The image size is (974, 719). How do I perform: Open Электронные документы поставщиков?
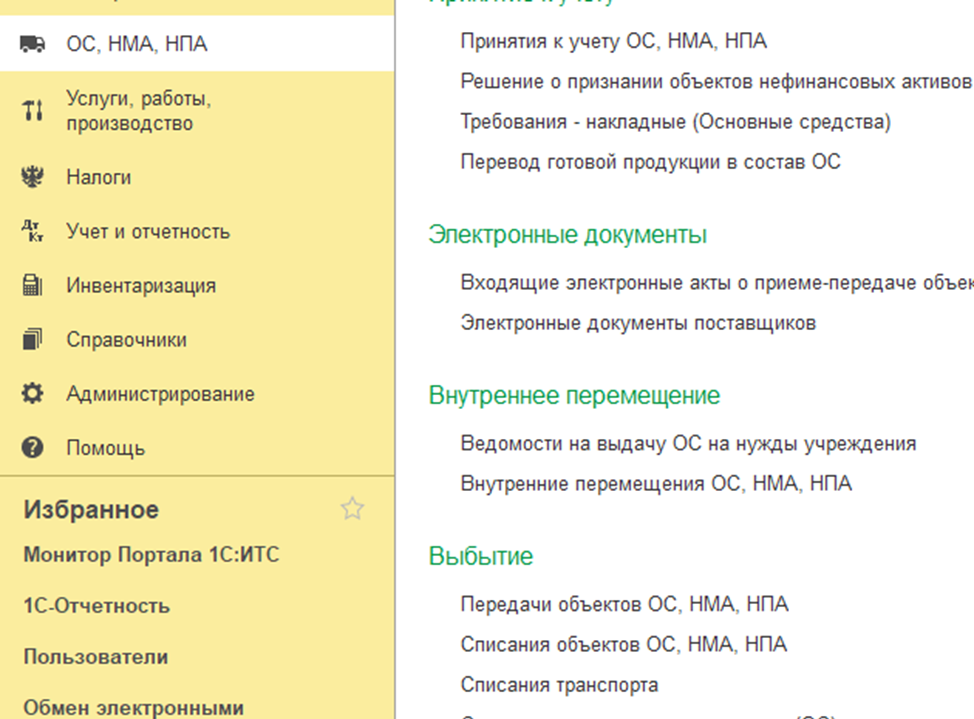(x=638, y=323)
